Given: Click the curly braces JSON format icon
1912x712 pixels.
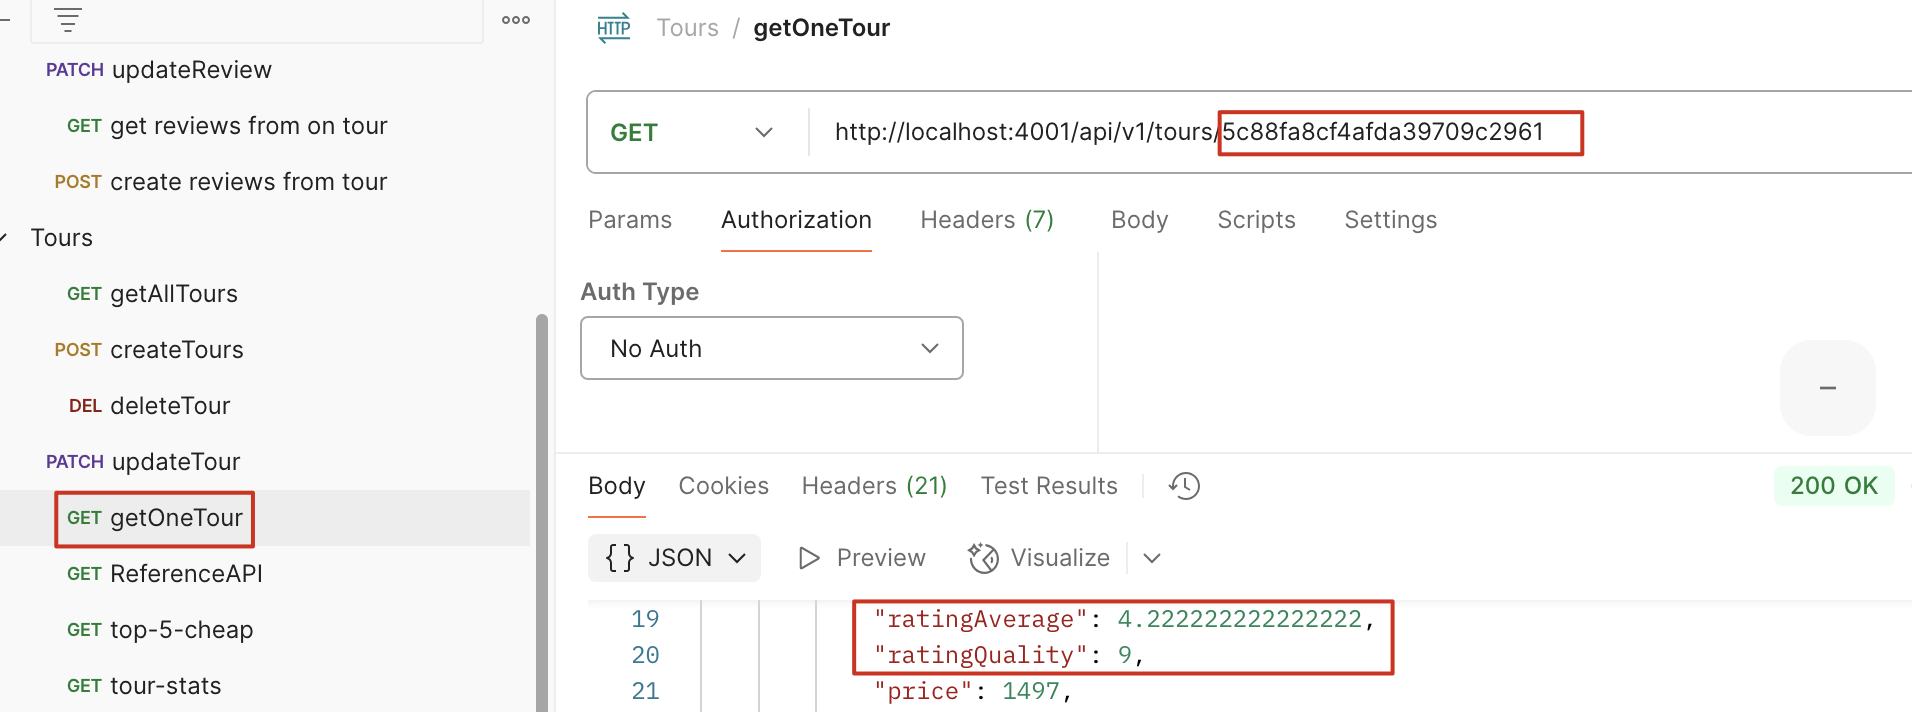Looking at the screenshot, I should coord(620,558).
